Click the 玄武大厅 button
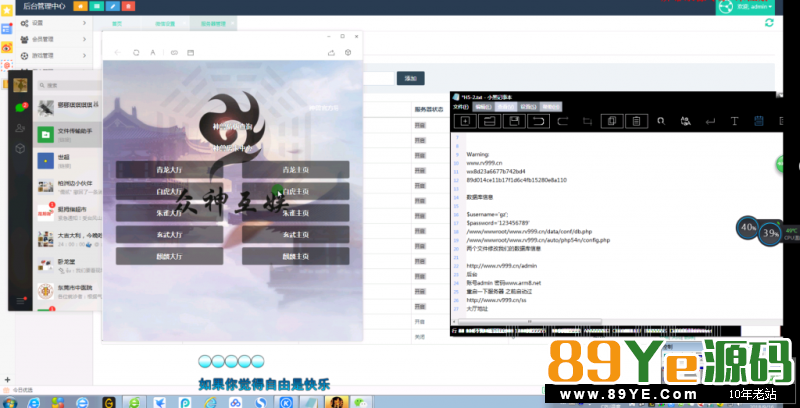Screen dimensions: 800x408 coord(169,235)
